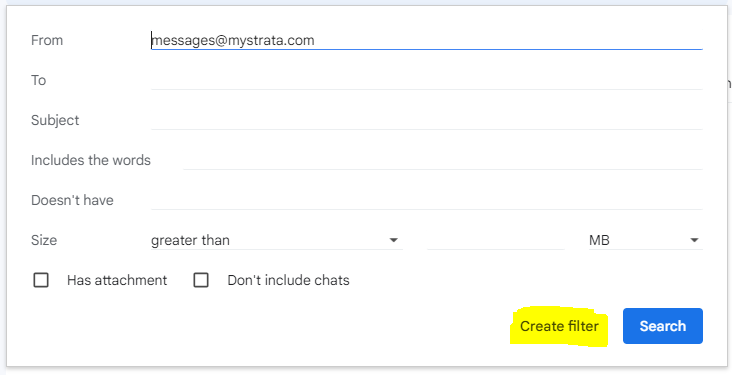Viewport: 732px width, 375px height.
Task: Click the empty size value input
Action: pyautogui.click(x=496, y=240)
